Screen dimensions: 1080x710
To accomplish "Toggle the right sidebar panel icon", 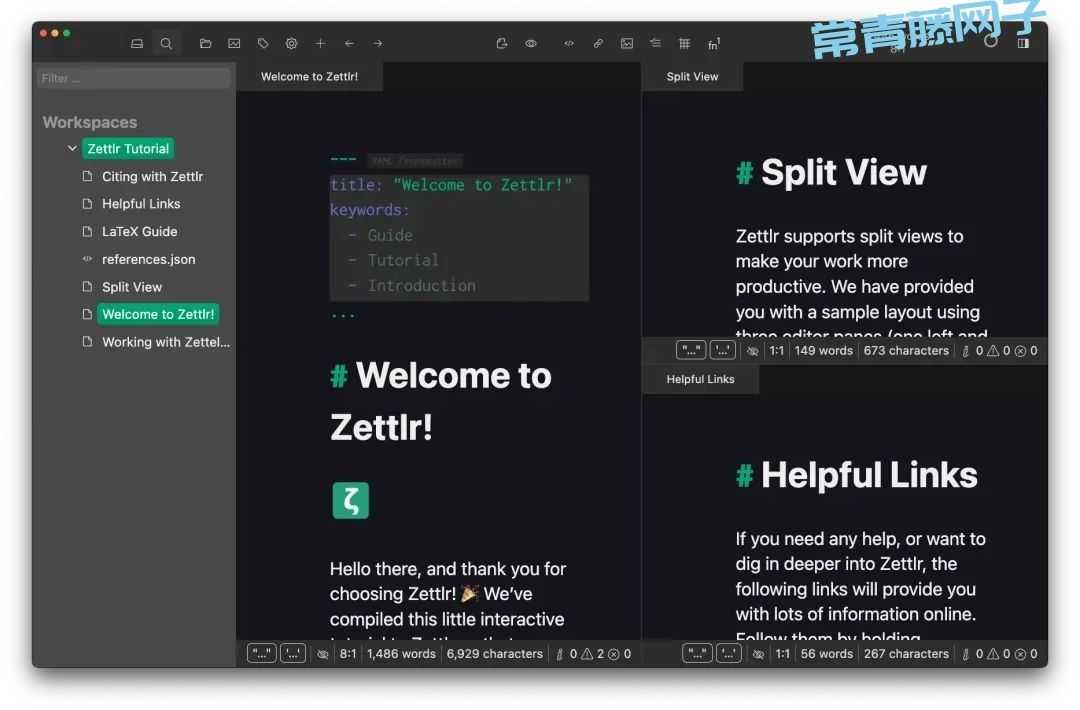I will point(1024,43).
